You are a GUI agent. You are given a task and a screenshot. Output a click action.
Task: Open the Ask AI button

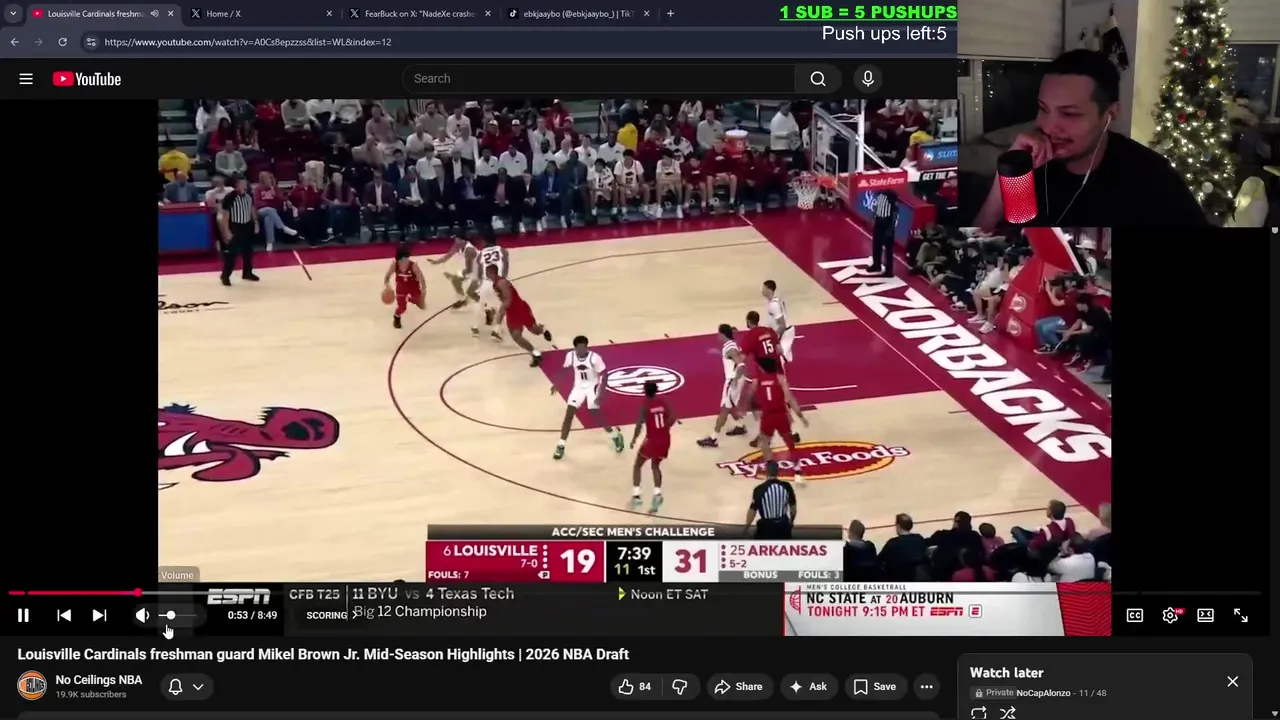[x=808, y=686]
